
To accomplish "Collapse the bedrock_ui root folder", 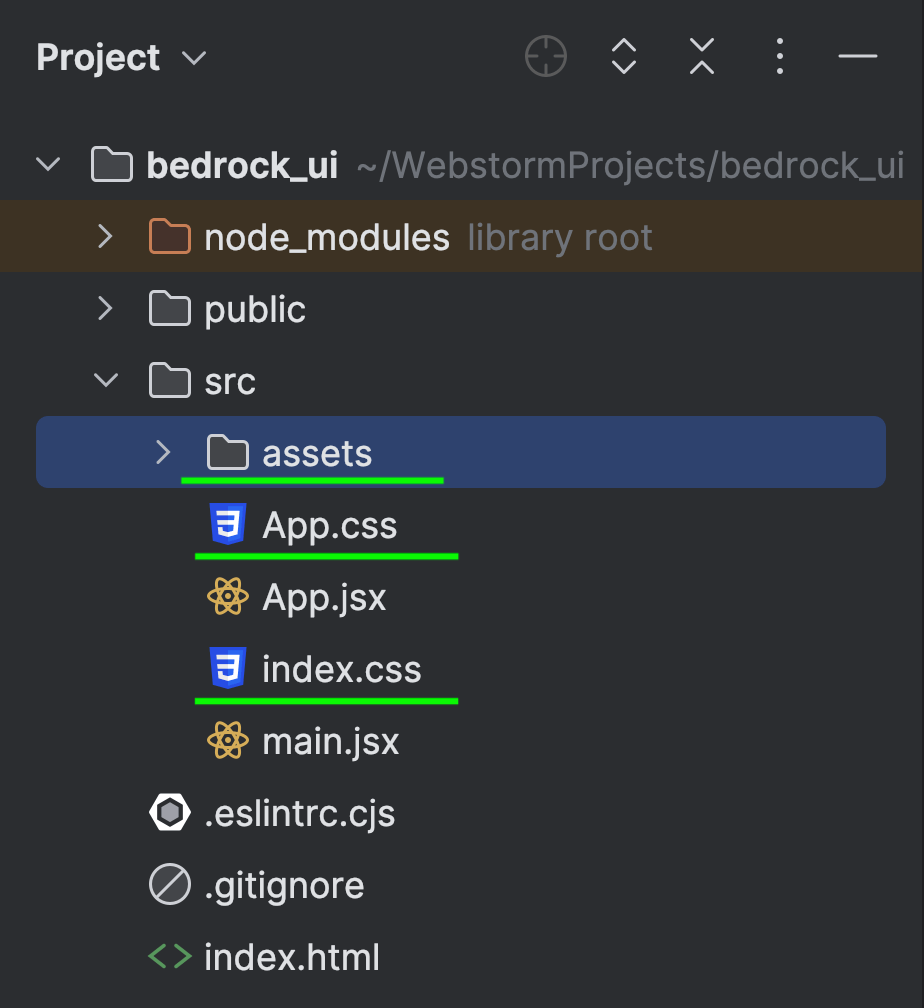I will coord(48,165).
